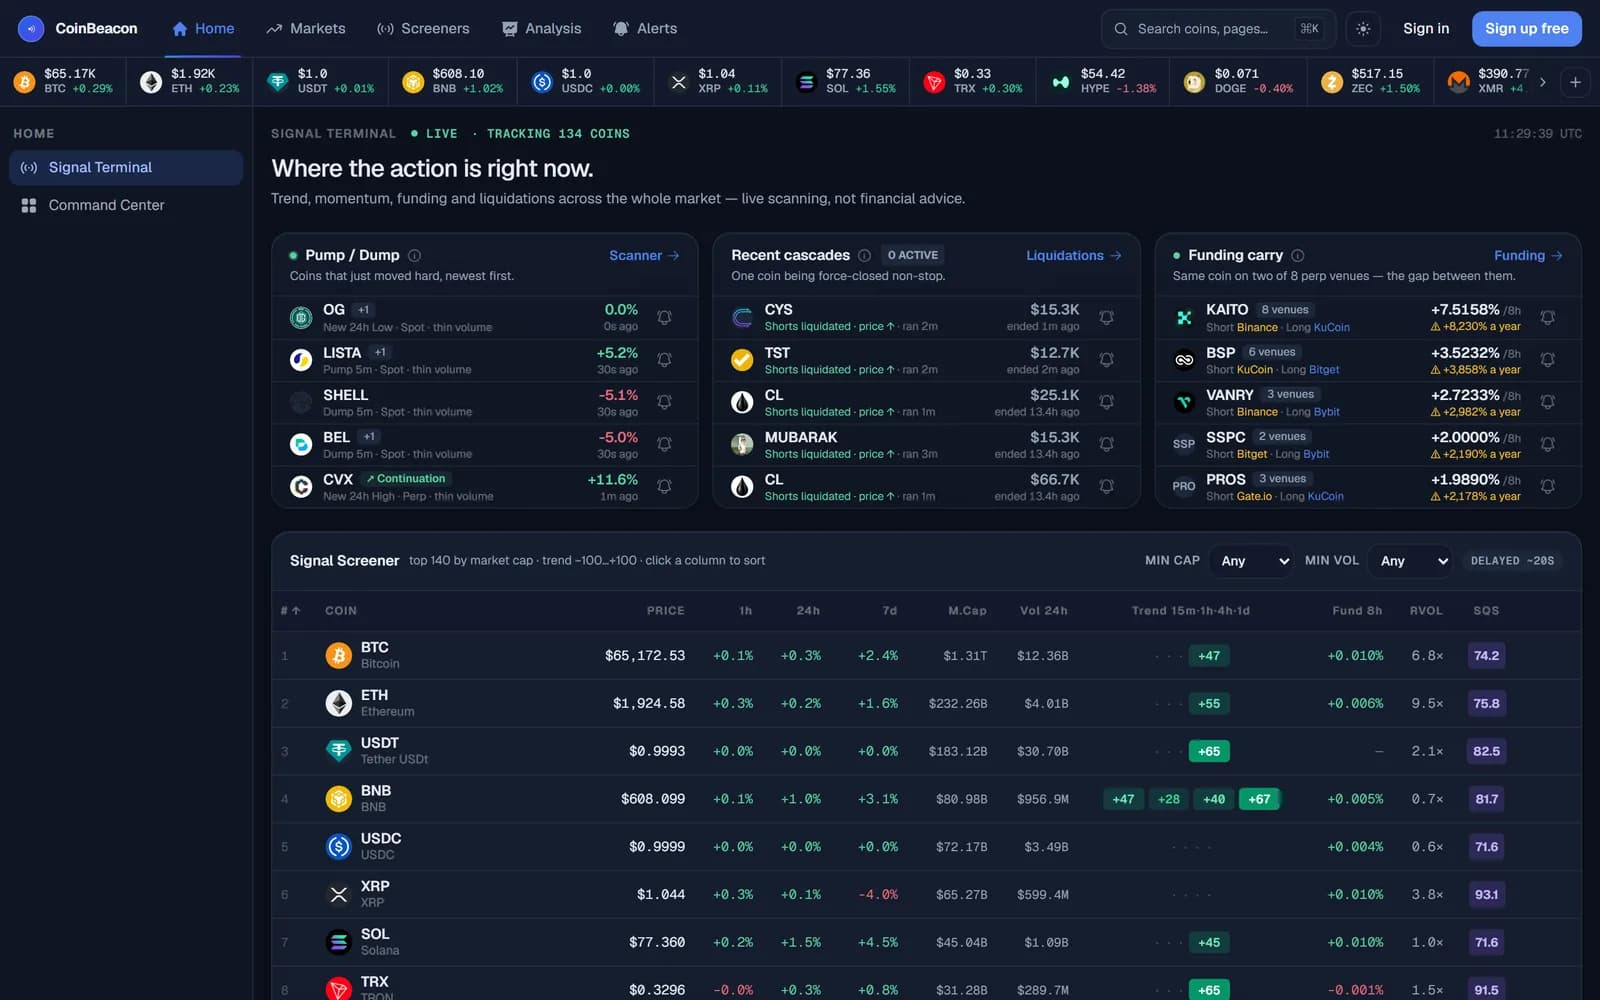The height and width of the screenshot is (1000, 1600).
Task: Focus the Search coins, pages field
Action: [x=1218, y=29]
